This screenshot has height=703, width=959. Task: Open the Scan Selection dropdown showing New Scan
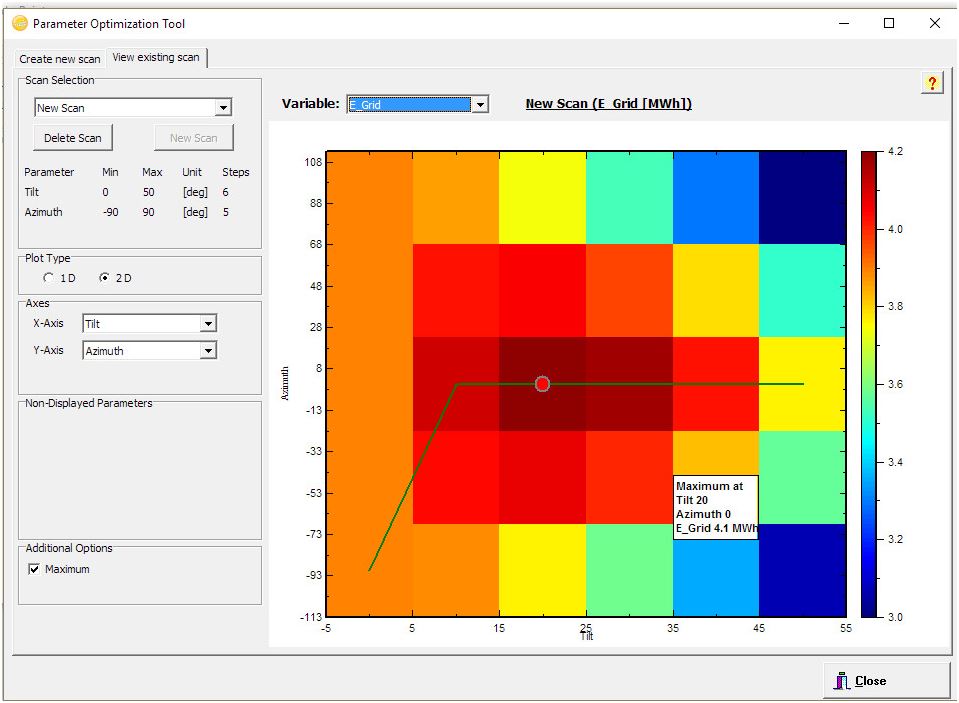[223, 108]
